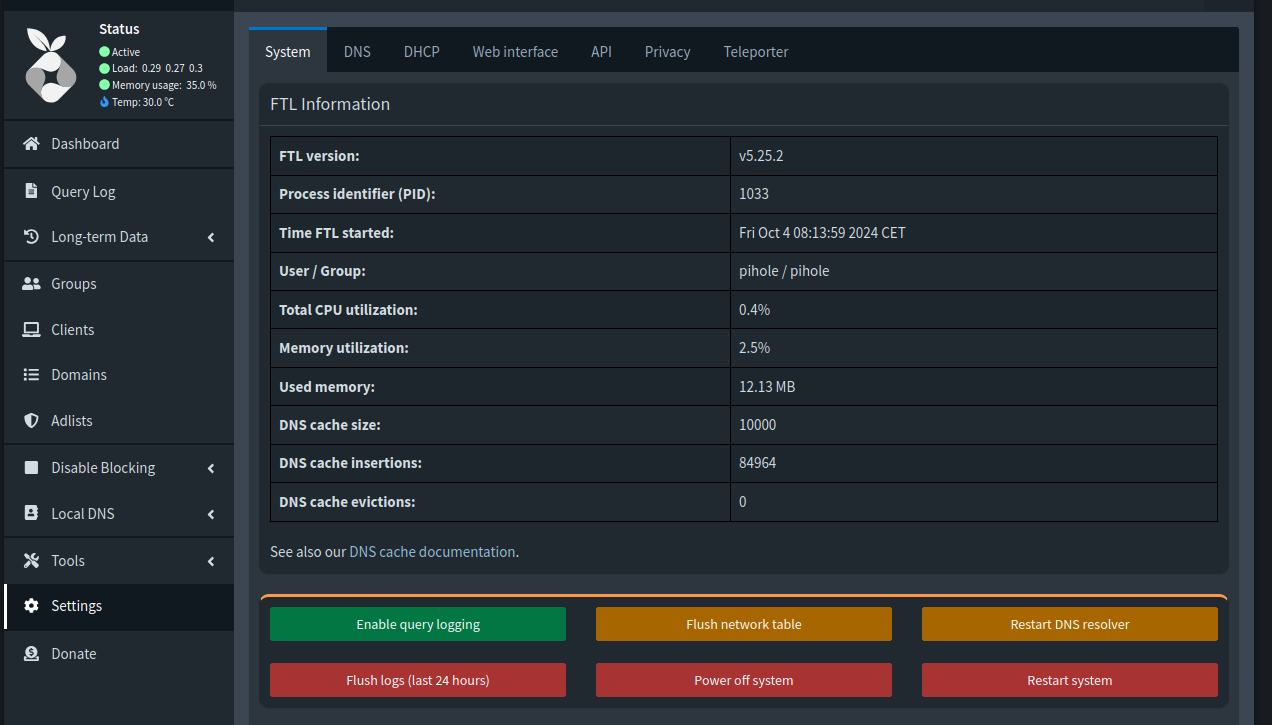Click the Local DNS address book icon

coord(31,514)
